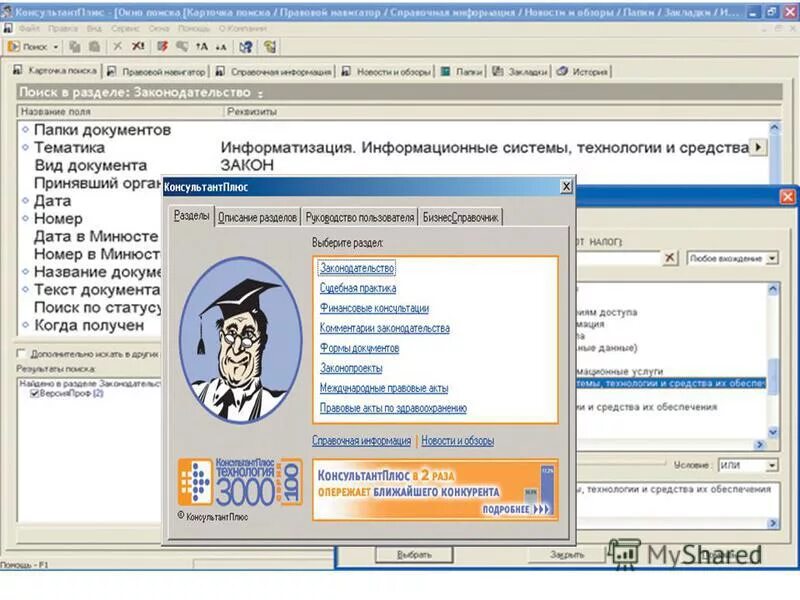Viewport: 800px width, 600px height.
Task: Click scroll-down arrow in back dialog list
Action: click(x=773, y=432)
